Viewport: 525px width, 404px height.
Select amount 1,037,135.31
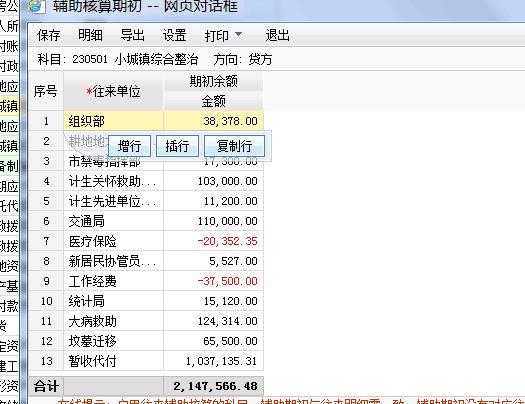tap(213, 361)
